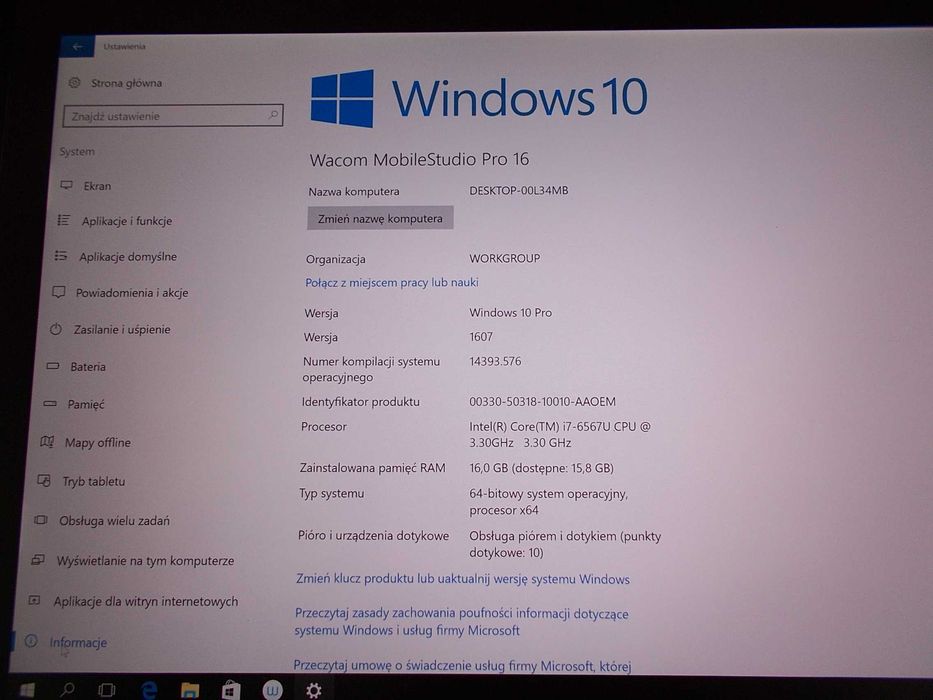This screenshot has width=933, height=700.
Task: Click the projection icon beside Wyświetlanie na tym komputerze
Action: coord(37,560)
